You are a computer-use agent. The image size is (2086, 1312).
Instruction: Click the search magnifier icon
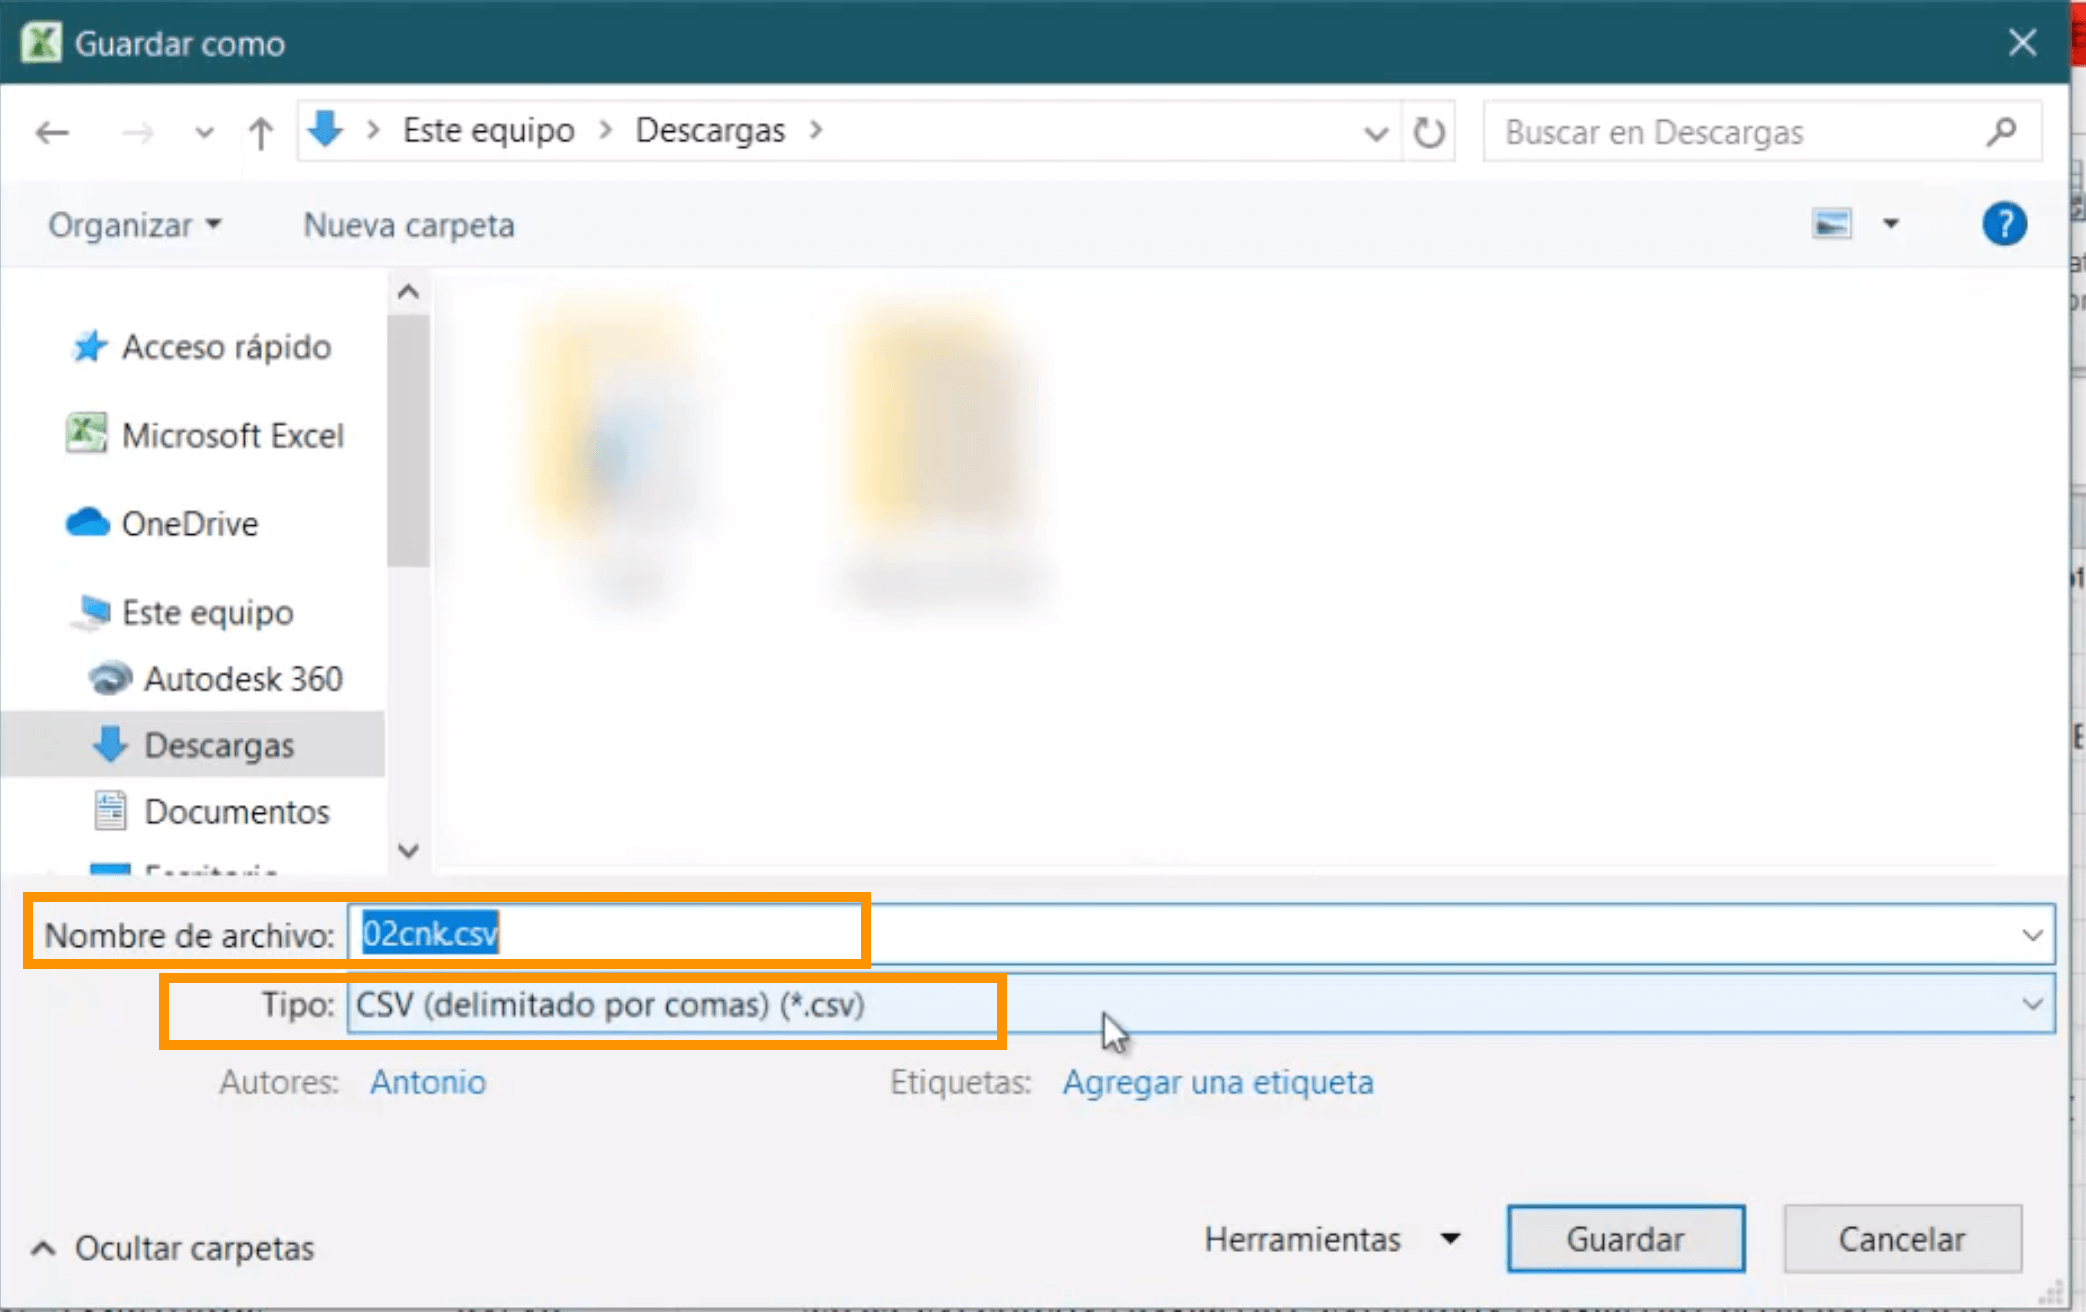[2001, 132]
